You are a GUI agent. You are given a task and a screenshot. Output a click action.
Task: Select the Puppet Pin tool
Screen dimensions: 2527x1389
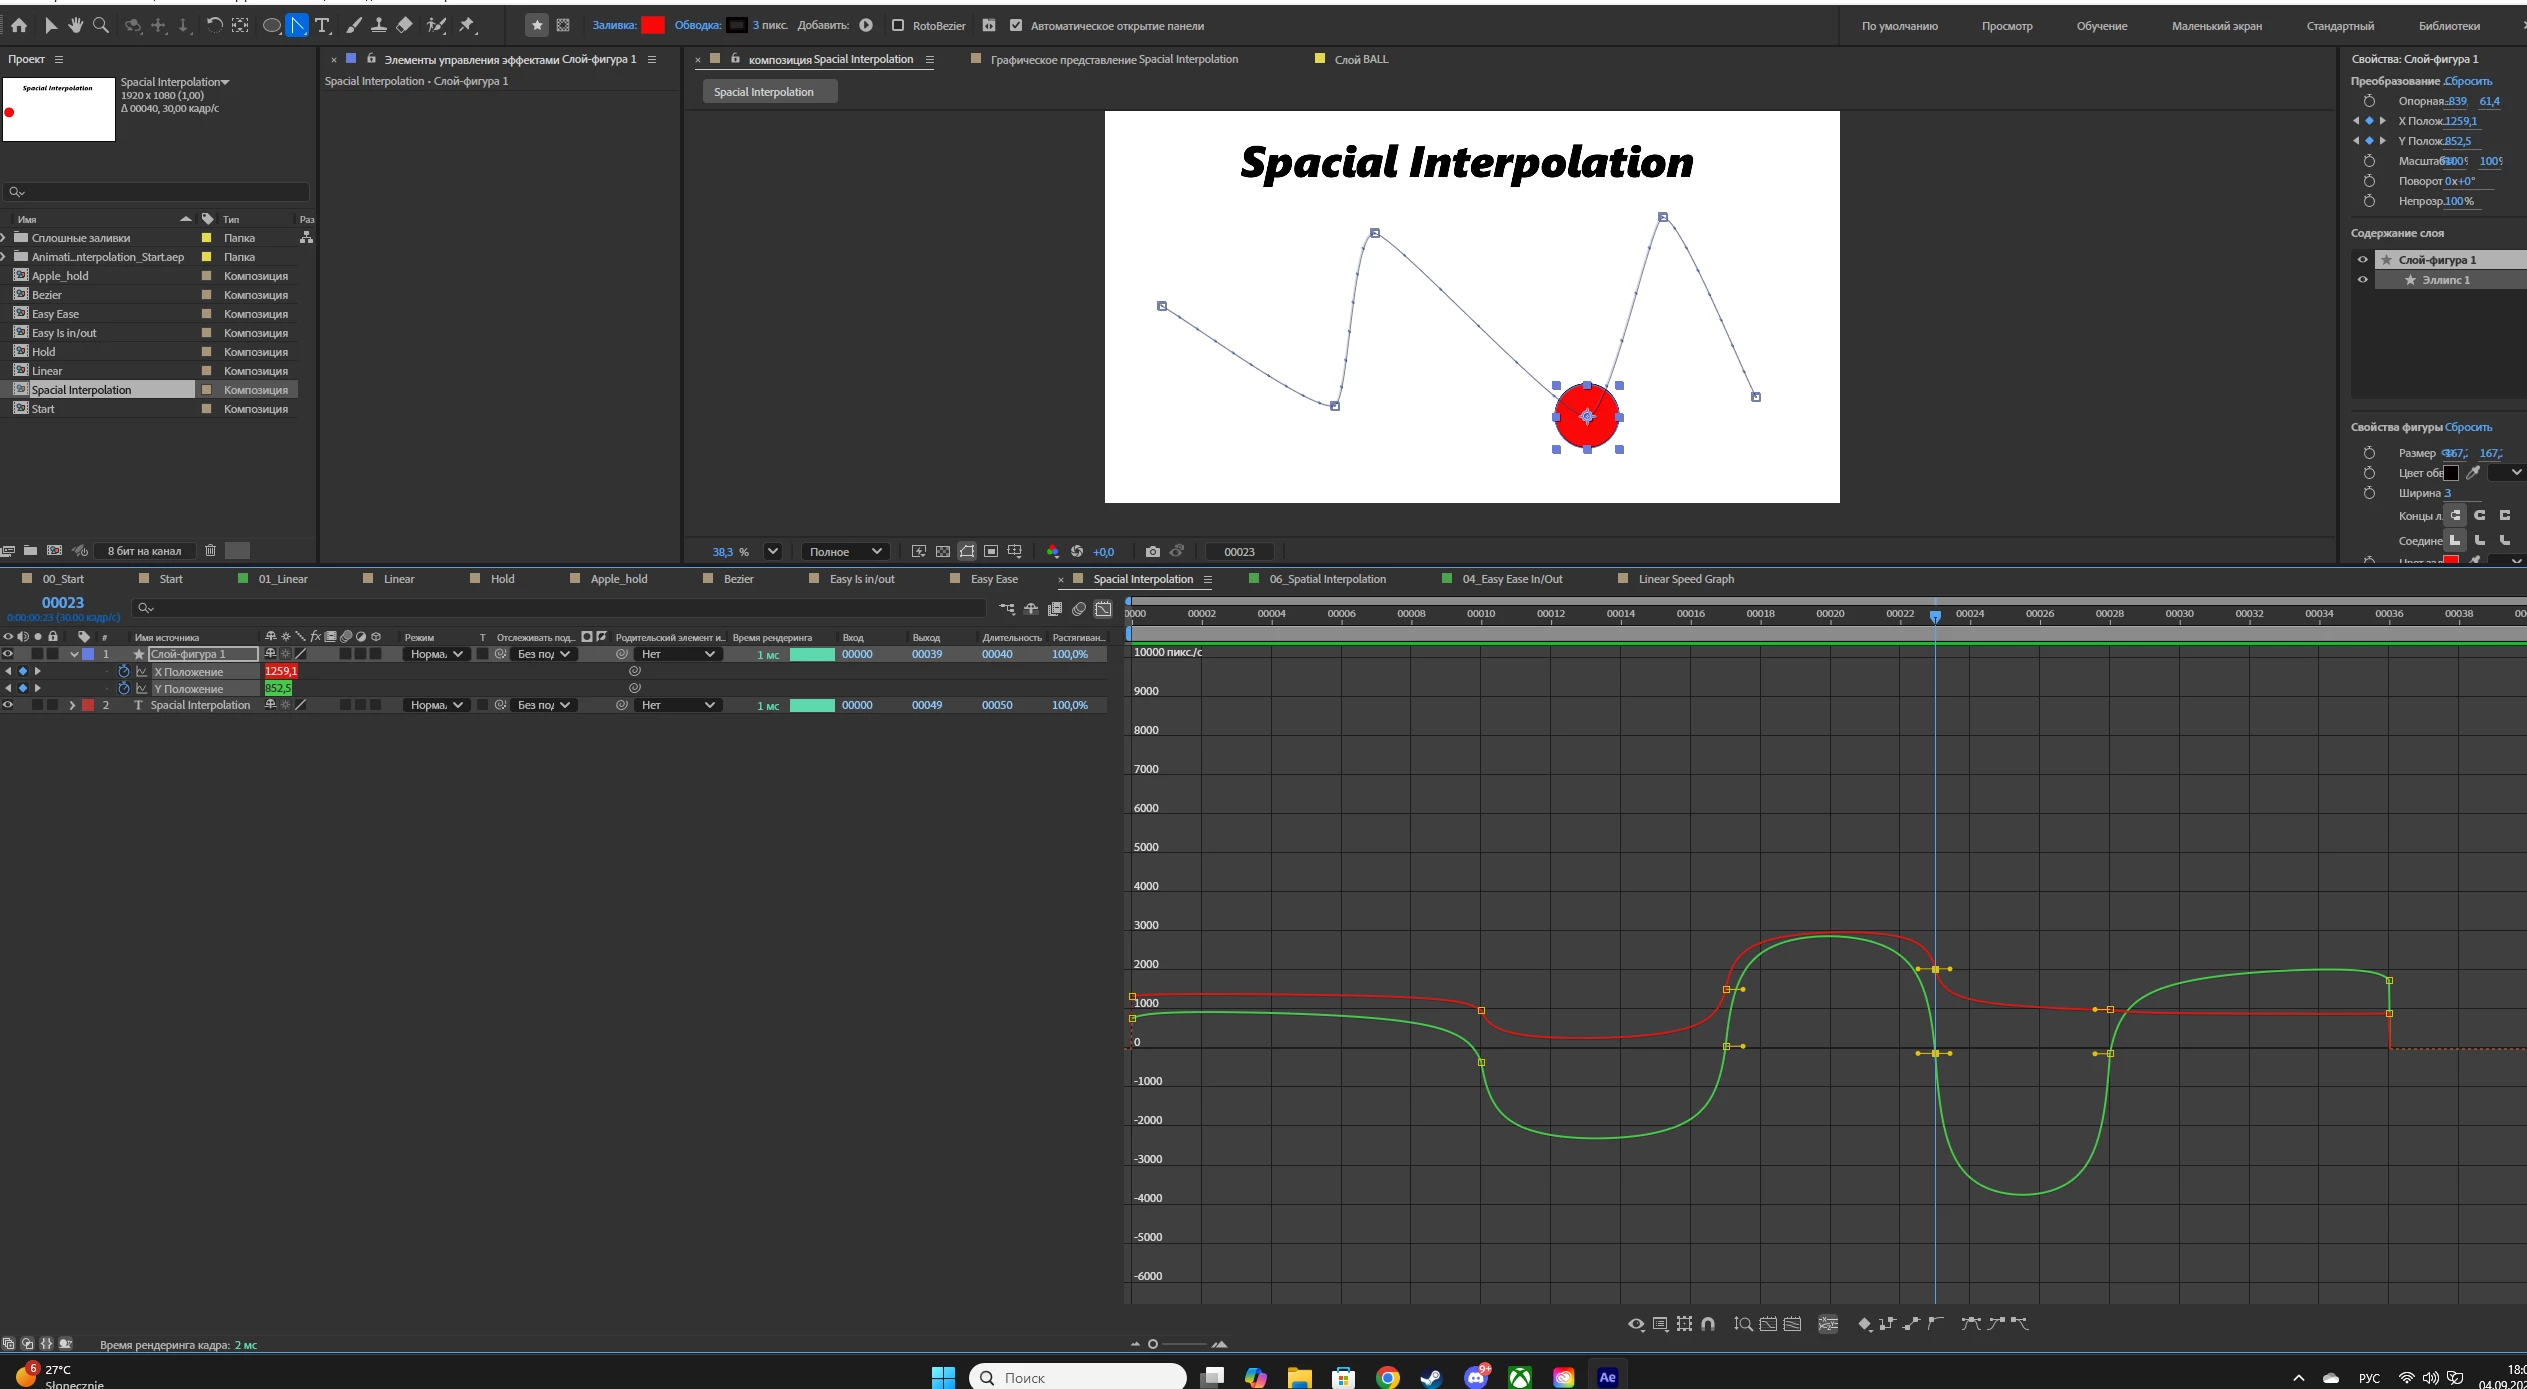467,25
